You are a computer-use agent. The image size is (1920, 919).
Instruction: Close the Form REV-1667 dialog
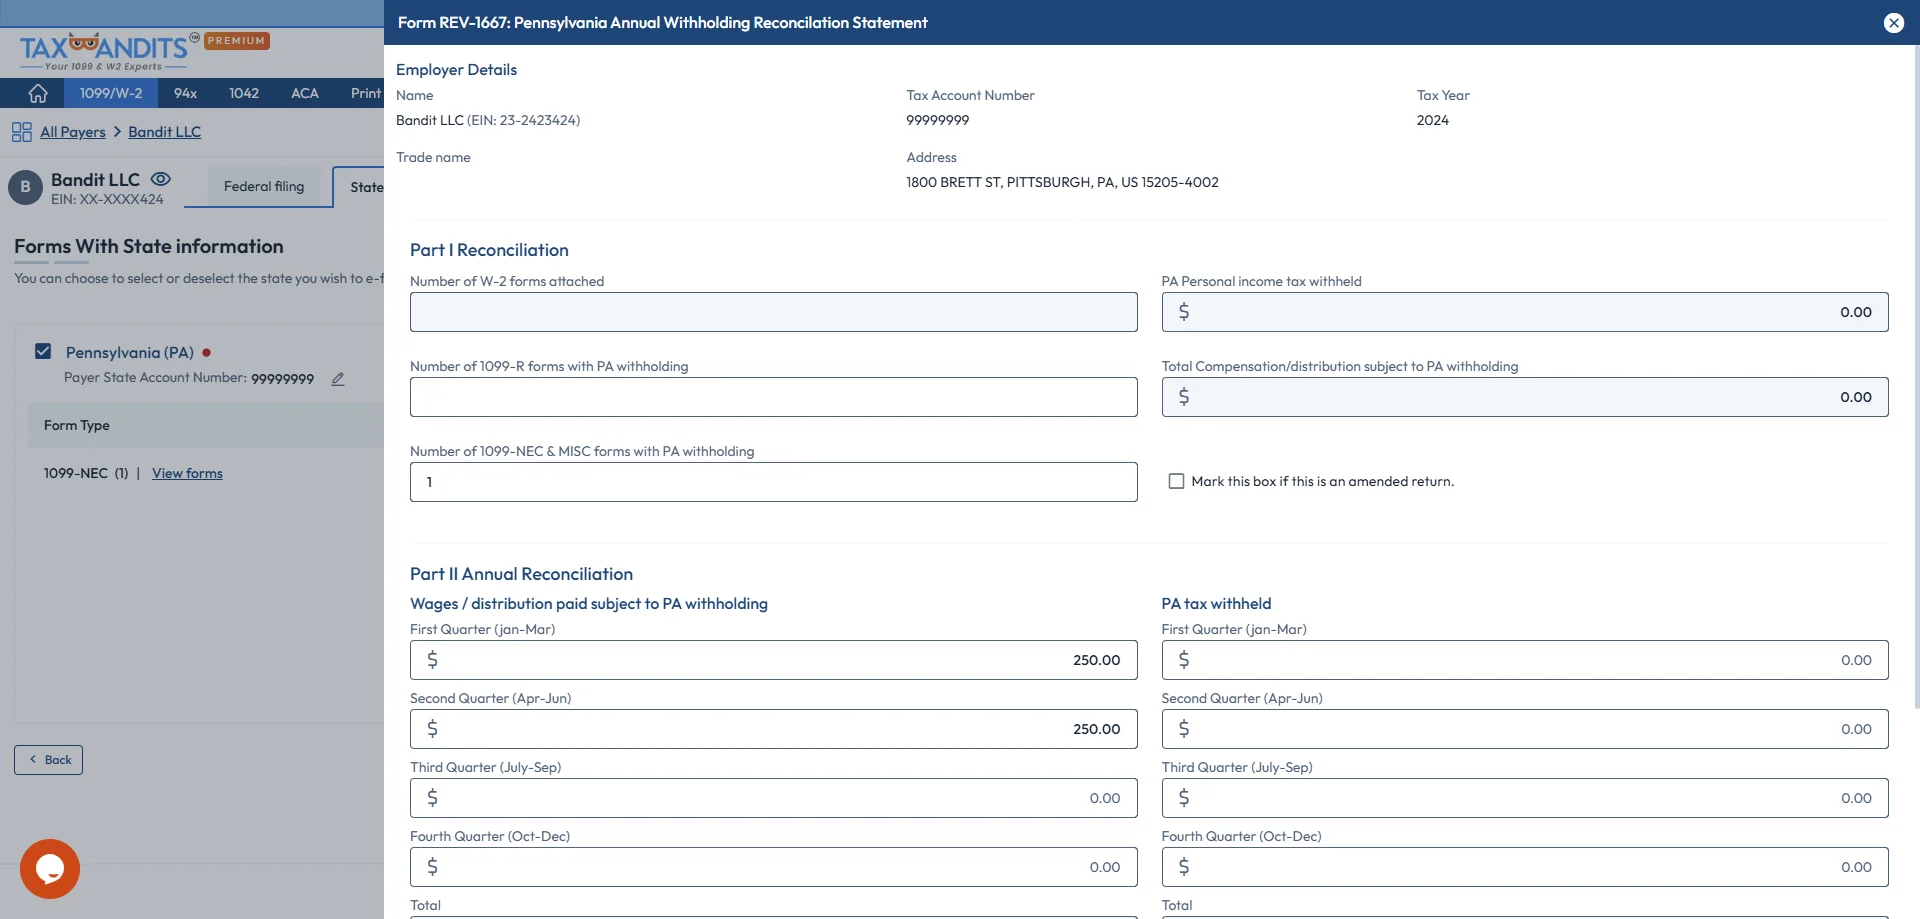point(1894,23)
